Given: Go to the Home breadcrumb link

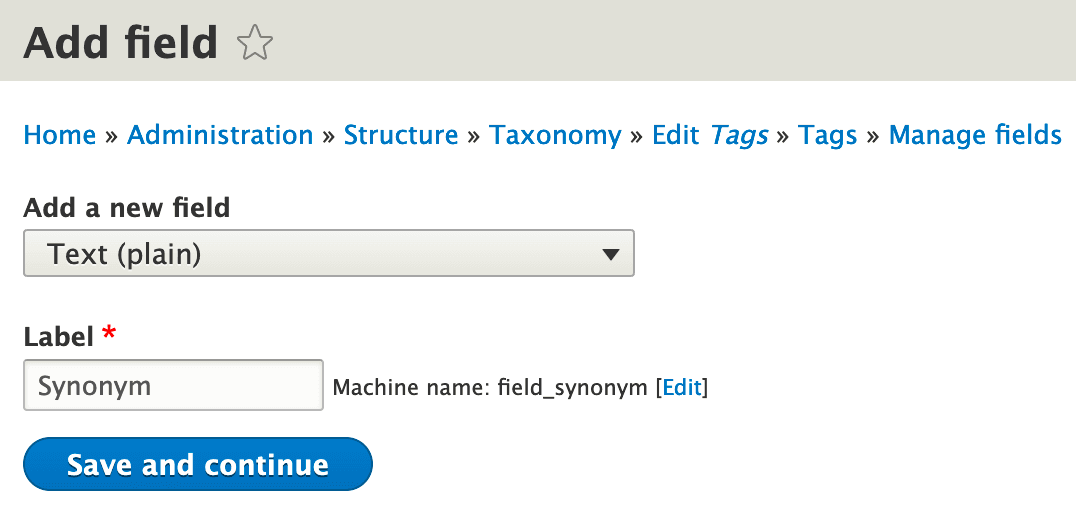Looking at the screenshot, I should (x=59, y=135).
